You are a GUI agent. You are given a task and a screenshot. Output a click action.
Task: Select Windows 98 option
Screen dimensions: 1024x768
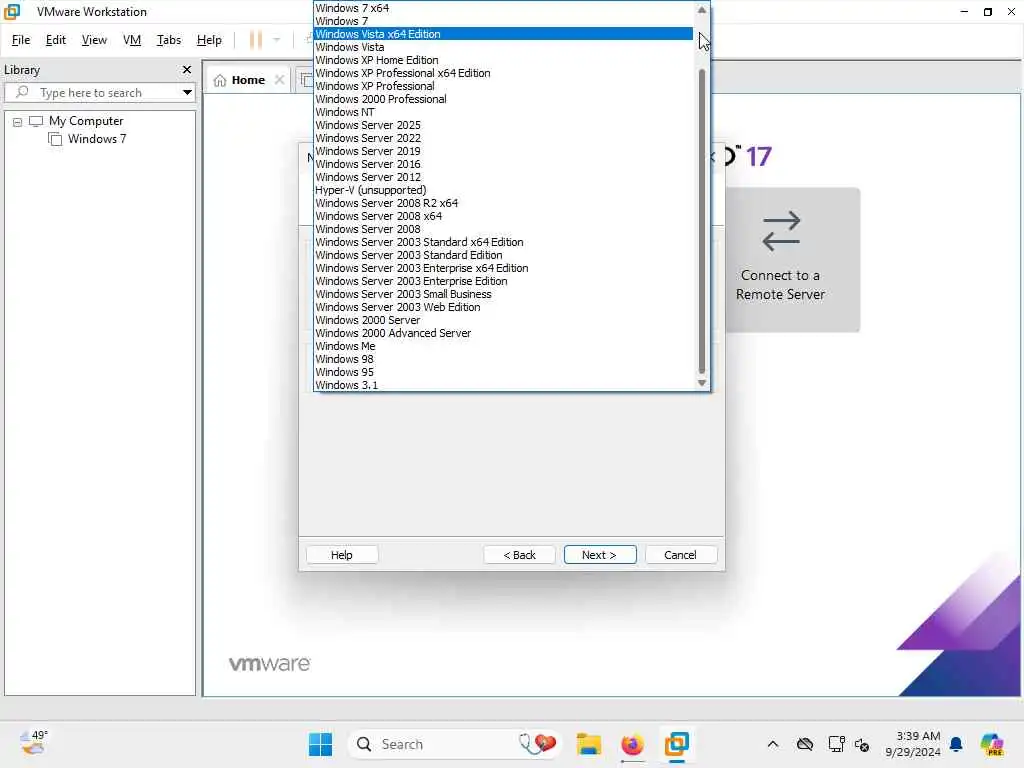503,359
